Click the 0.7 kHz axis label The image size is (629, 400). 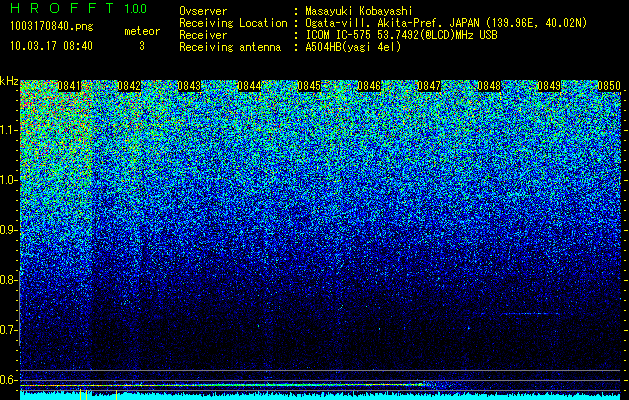pos(9,330)
